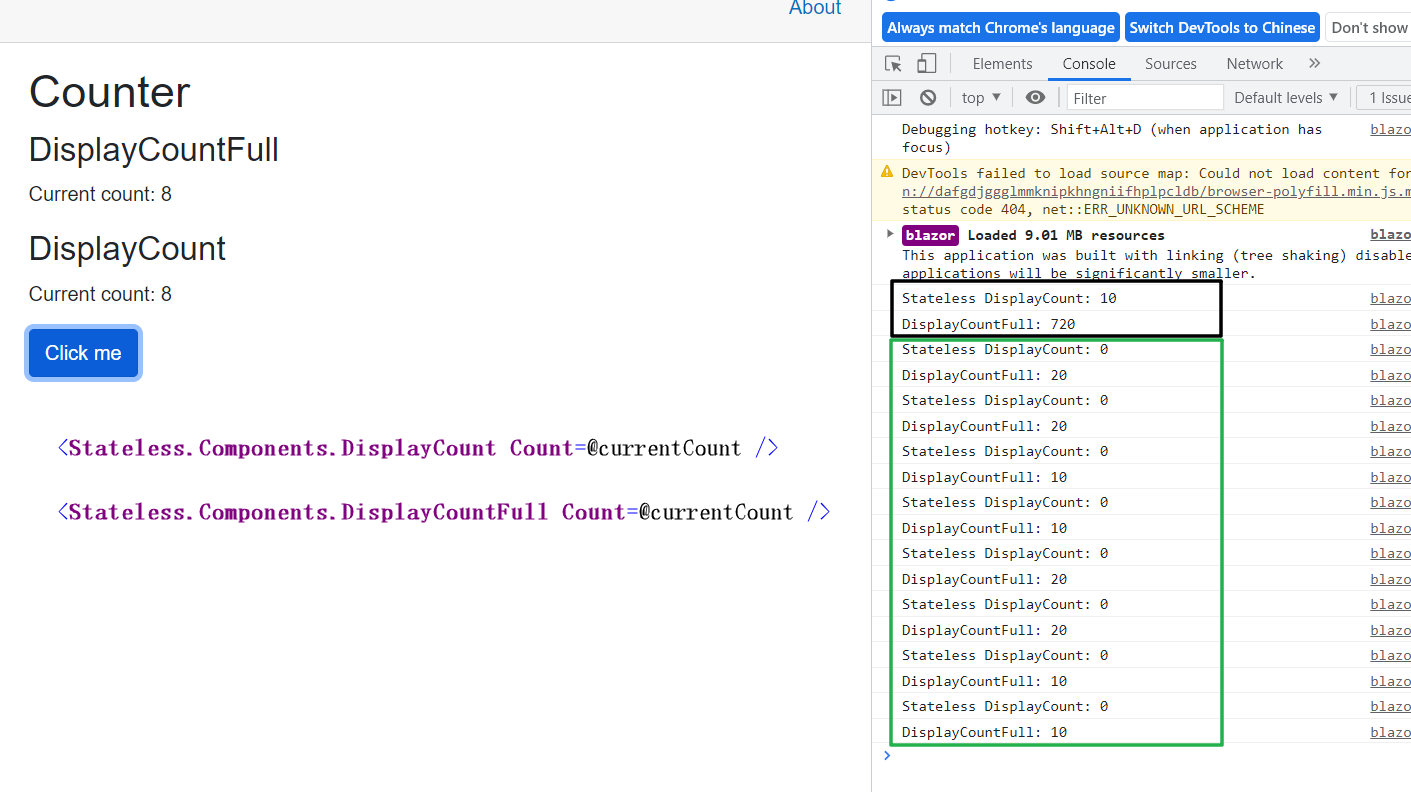Image resolution: width=1411 pixels, height=792 pixels.
Task: Open source link of Loaded 9.01 MB message
Action: coord(1390,235)
